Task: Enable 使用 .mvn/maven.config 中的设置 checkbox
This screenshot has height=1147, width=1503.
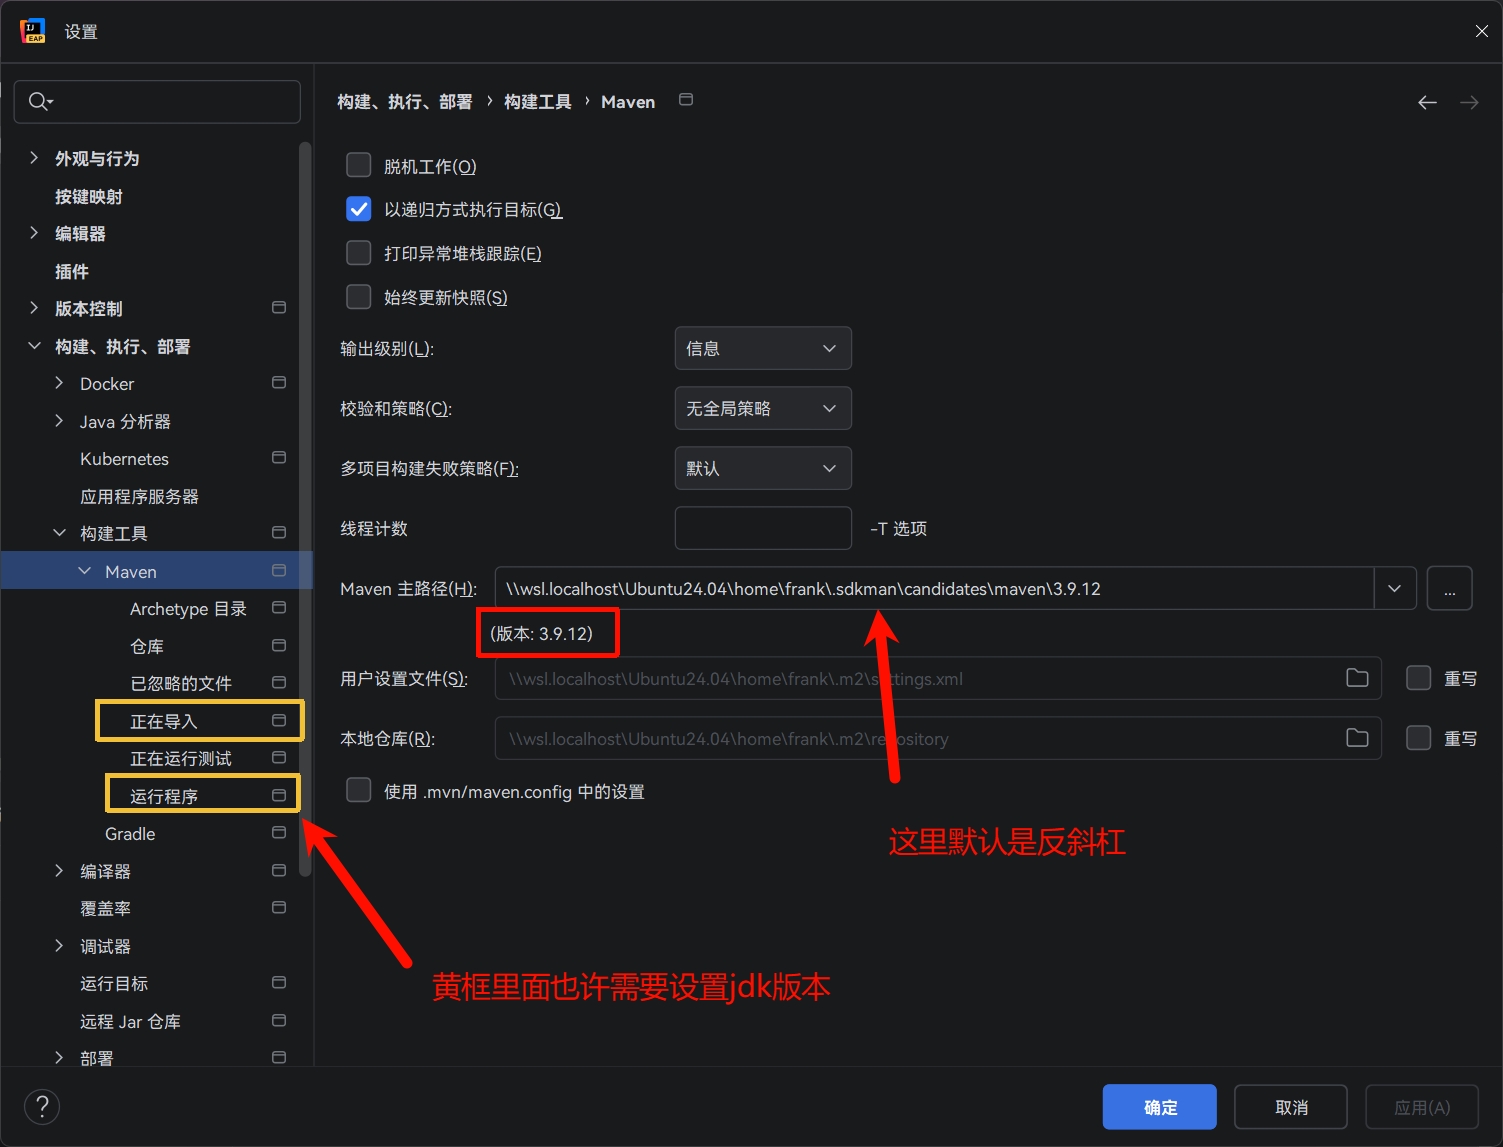Action: point(358,790)
